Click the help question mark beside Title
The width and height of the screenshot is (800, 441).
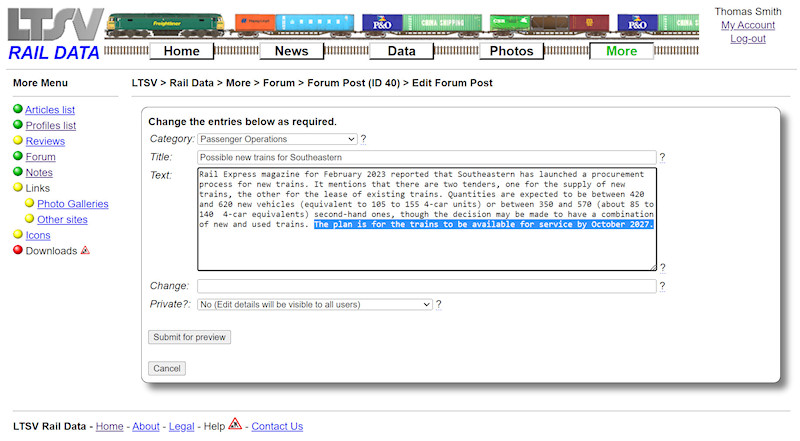coord(662,157)
